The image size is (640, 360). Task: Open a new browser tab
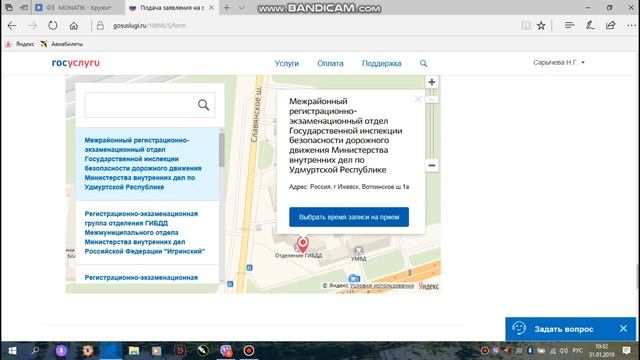pos(227,8)
